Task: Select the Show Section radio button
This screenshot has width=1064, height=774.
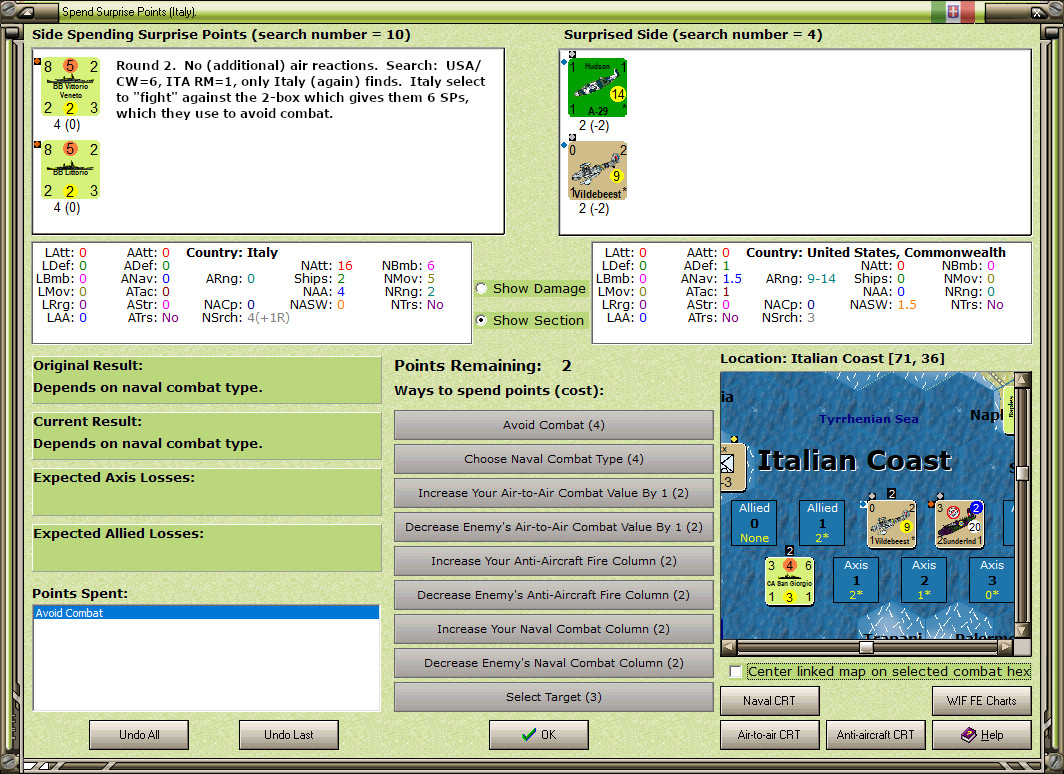Action: (x=481, y=320)
